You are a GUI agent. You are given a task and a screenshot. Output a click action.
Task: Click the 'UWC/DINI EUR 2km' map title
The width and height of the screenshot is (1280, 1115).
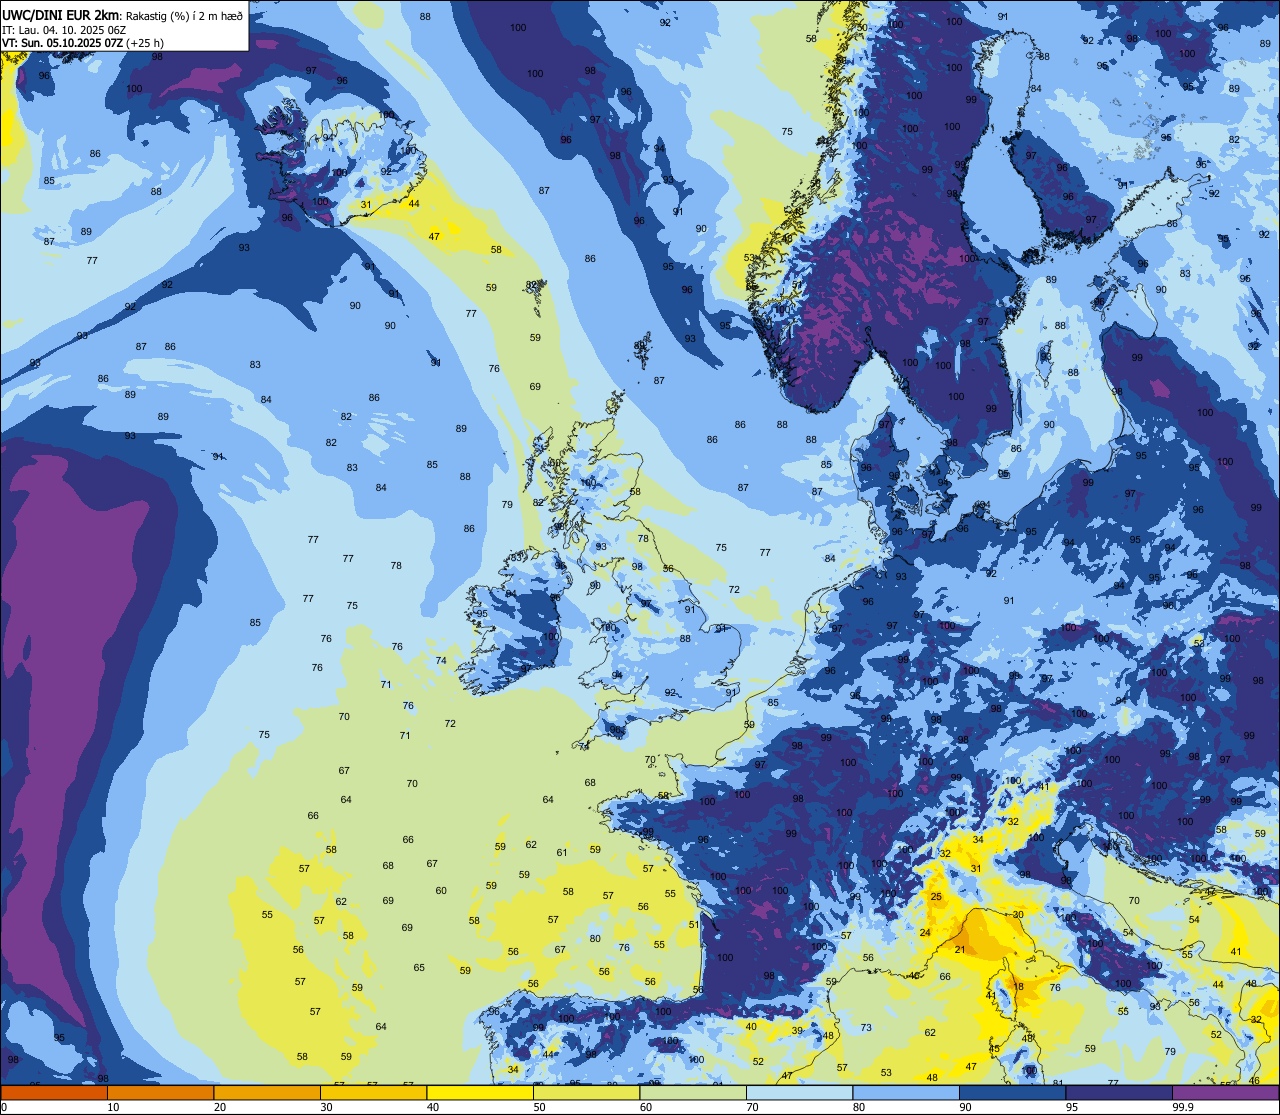[x=60, y=14]
